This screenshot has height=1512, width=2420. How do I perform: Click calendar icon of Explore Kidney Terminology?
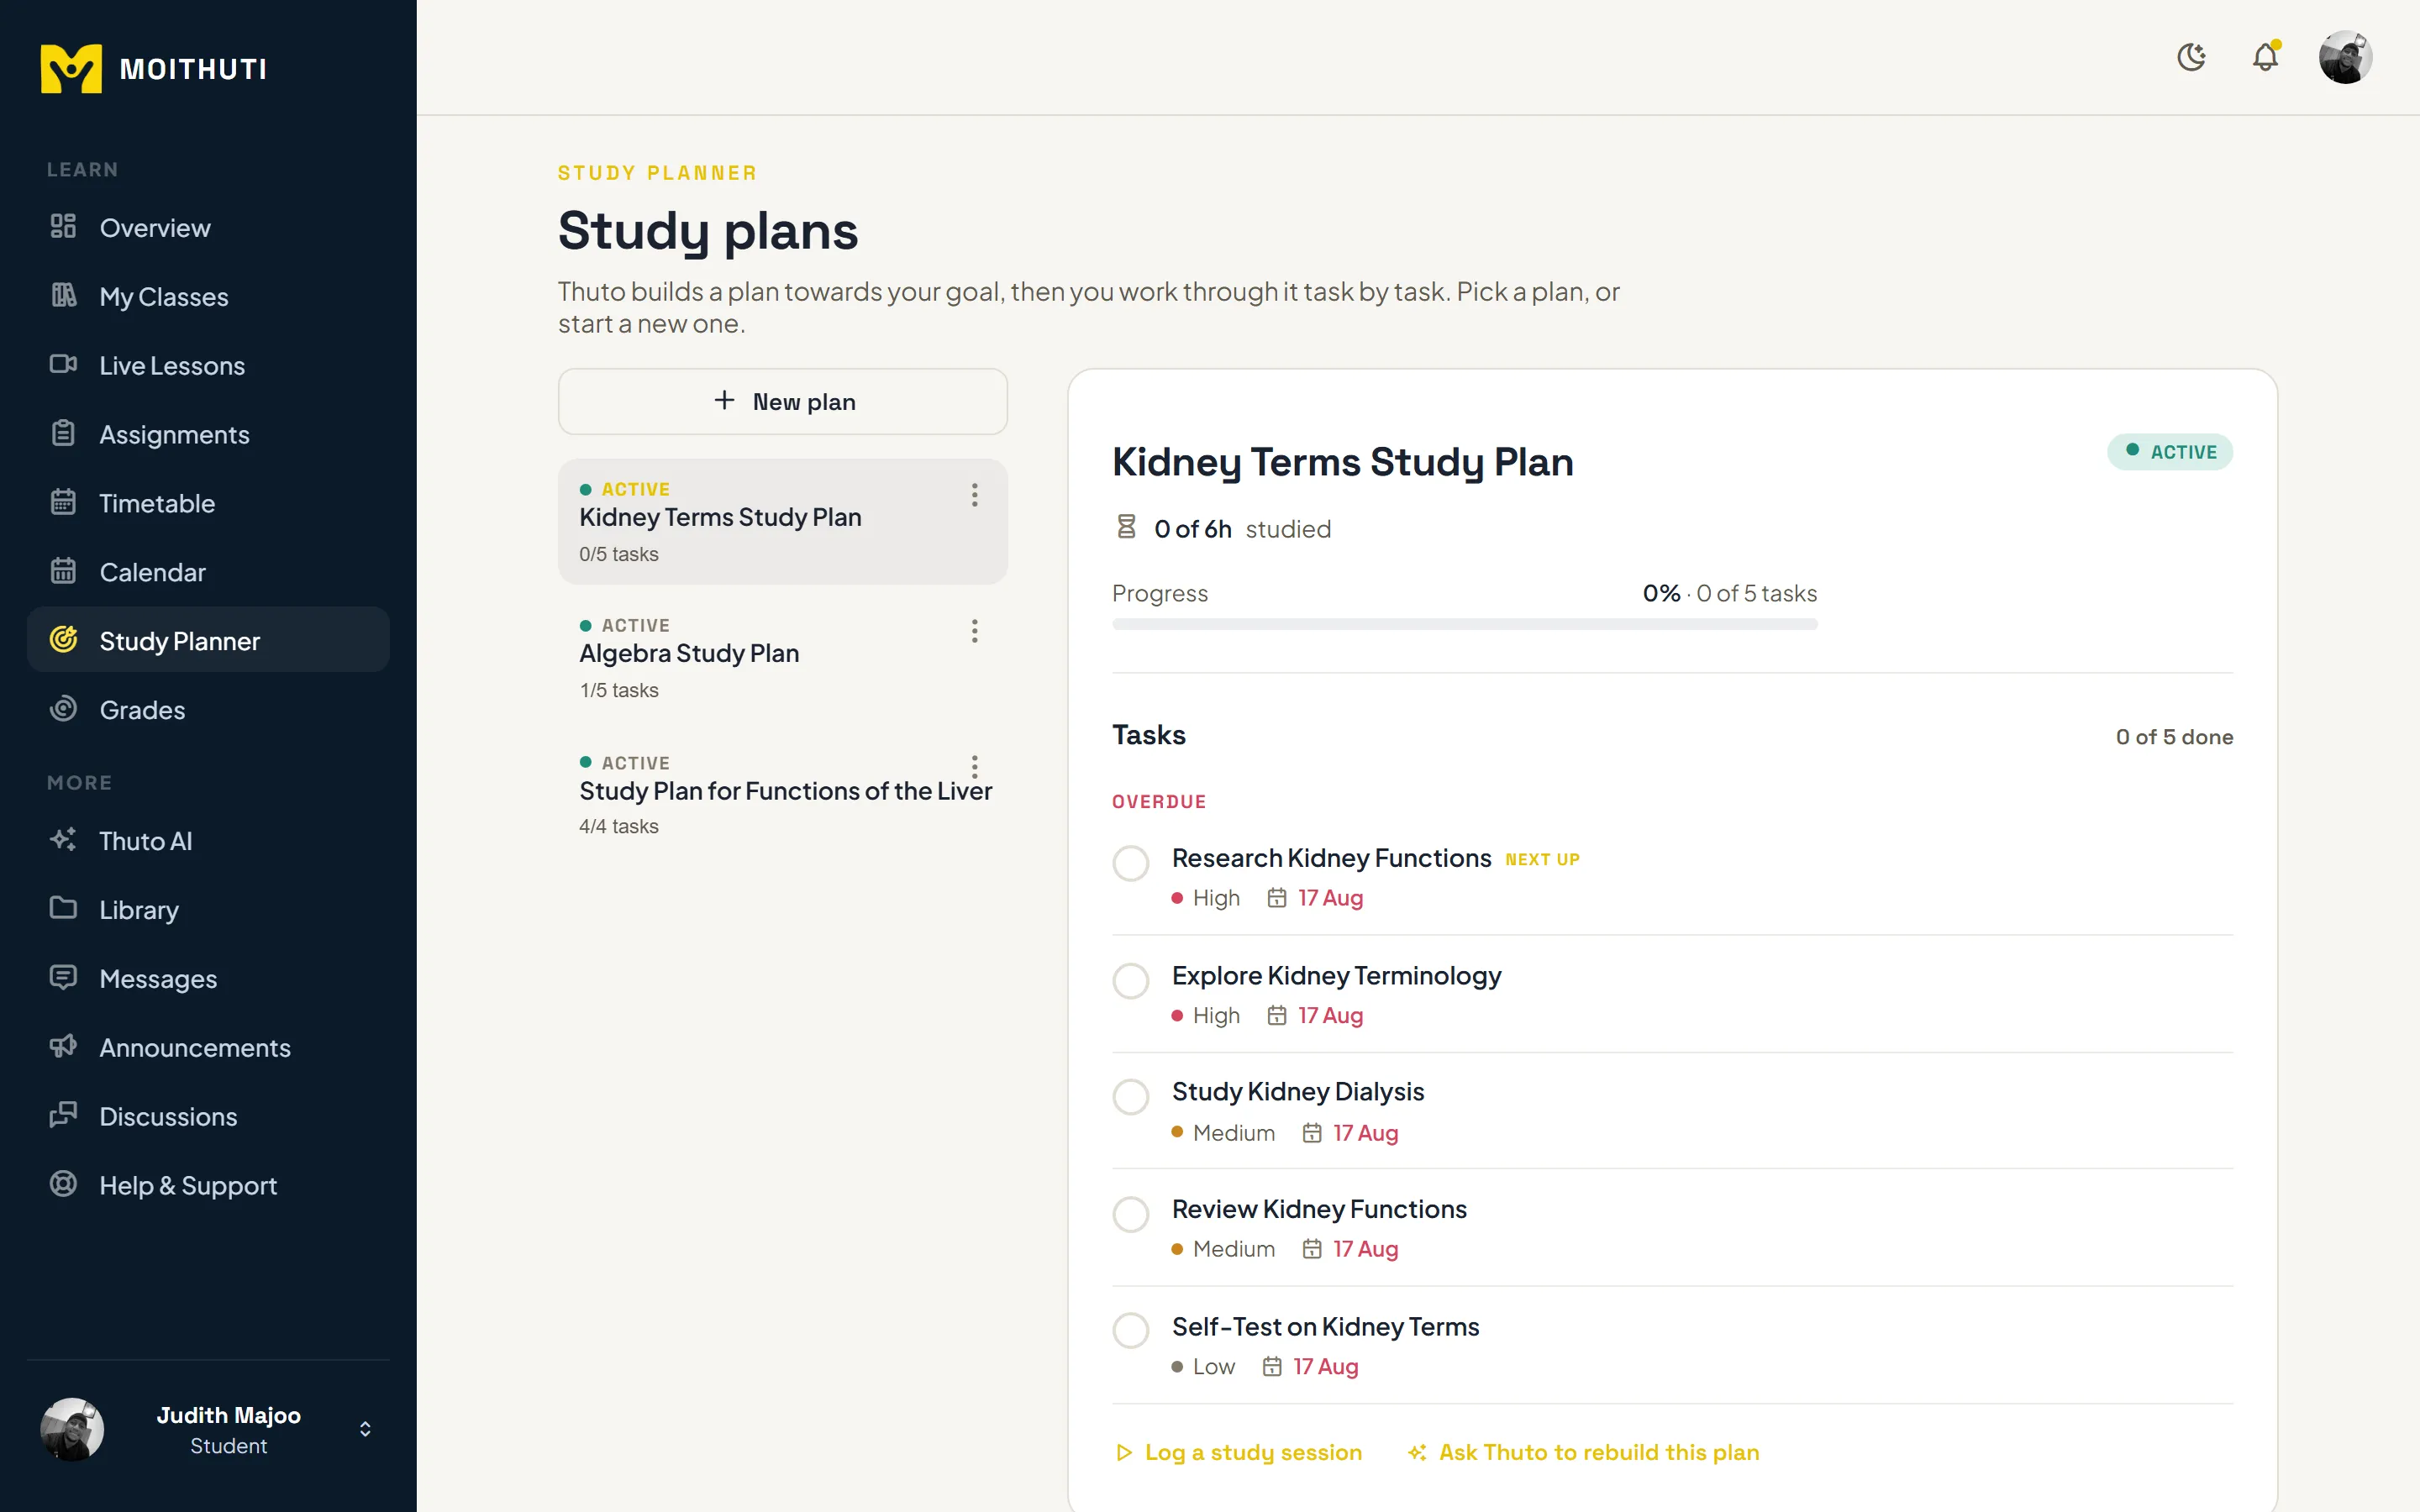pyautogui.click(x=1276, y=1015)
